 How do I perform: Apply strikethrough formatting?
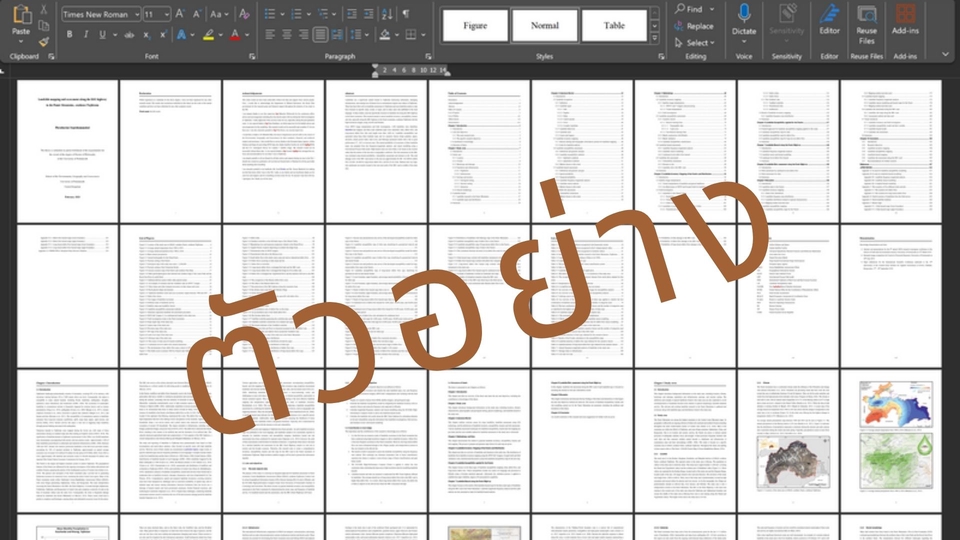[129, 35]
